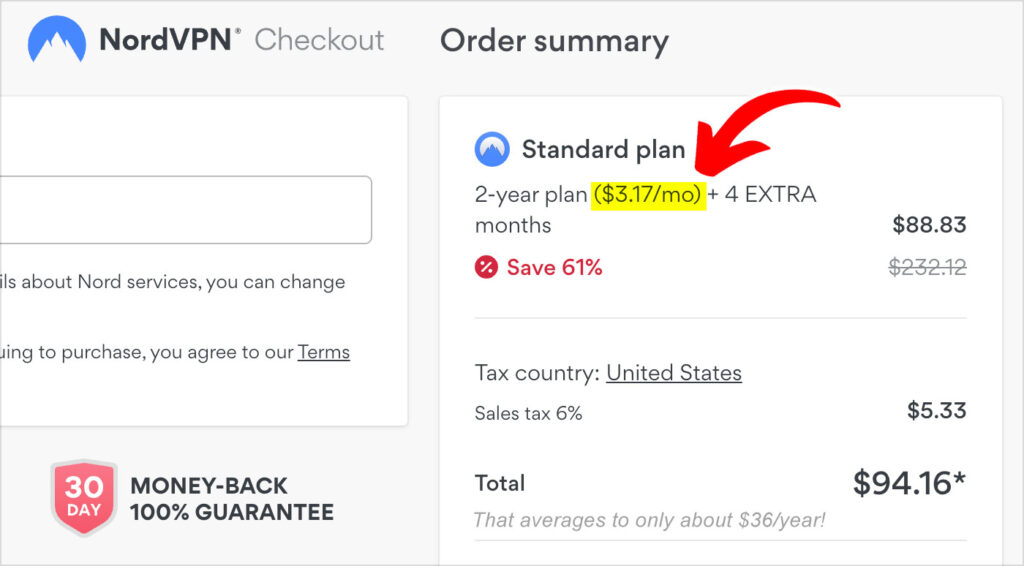
Task: Click the $94.16 total amount
Action: [x=909, y=483]
